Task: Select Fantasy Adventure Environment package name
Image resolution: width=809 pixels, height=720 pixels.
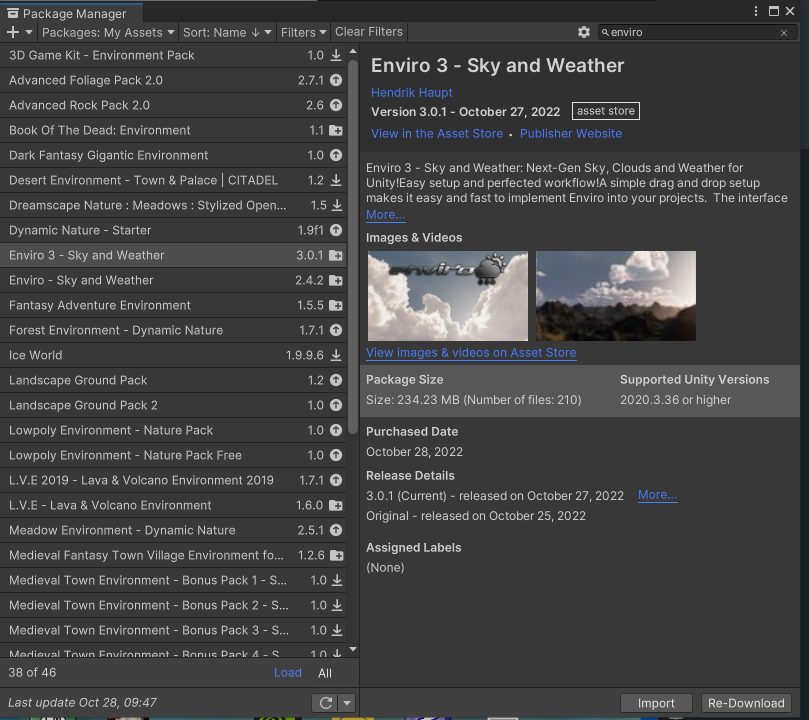Action: 100,305
